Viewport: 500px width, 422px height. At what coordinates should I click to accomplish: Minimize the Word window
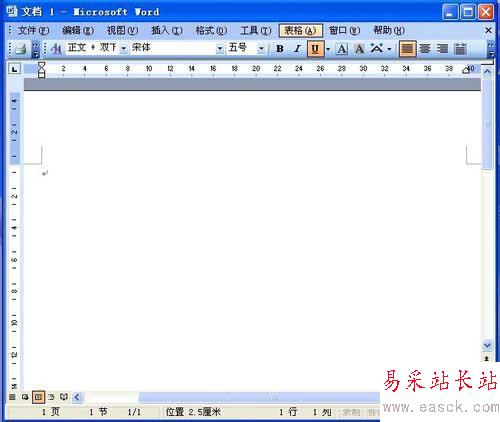click(x=450, y=12)
